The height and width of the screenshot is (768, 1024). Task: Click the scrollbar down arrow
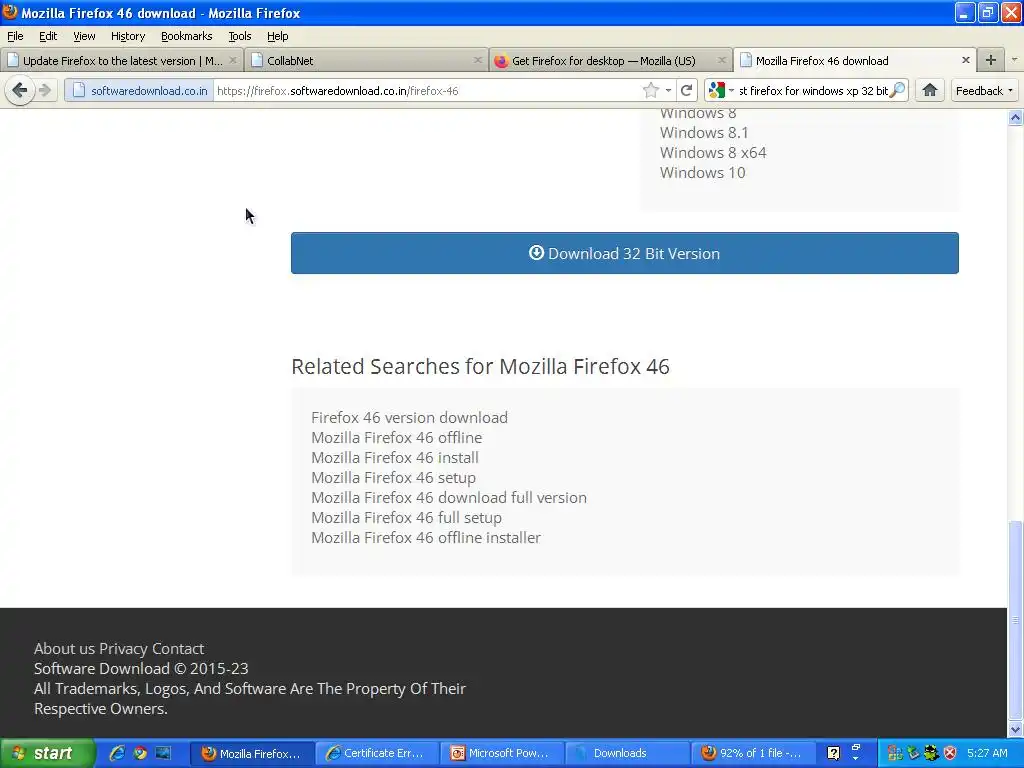click(1015, 729)
